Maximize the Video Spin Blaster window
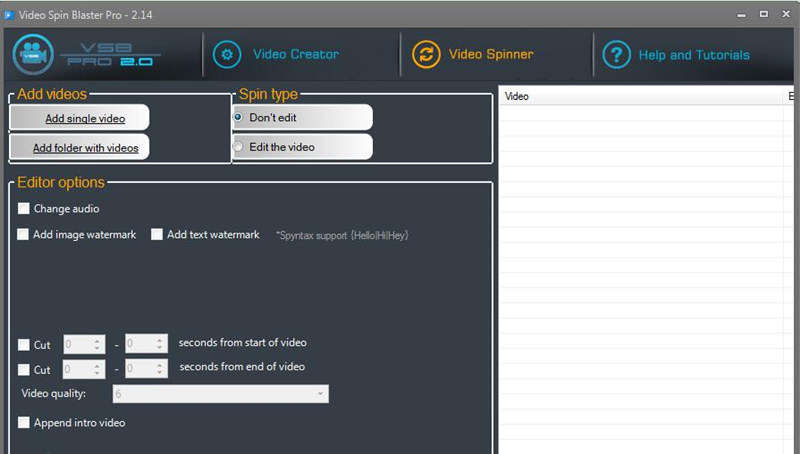 (764, 14)
